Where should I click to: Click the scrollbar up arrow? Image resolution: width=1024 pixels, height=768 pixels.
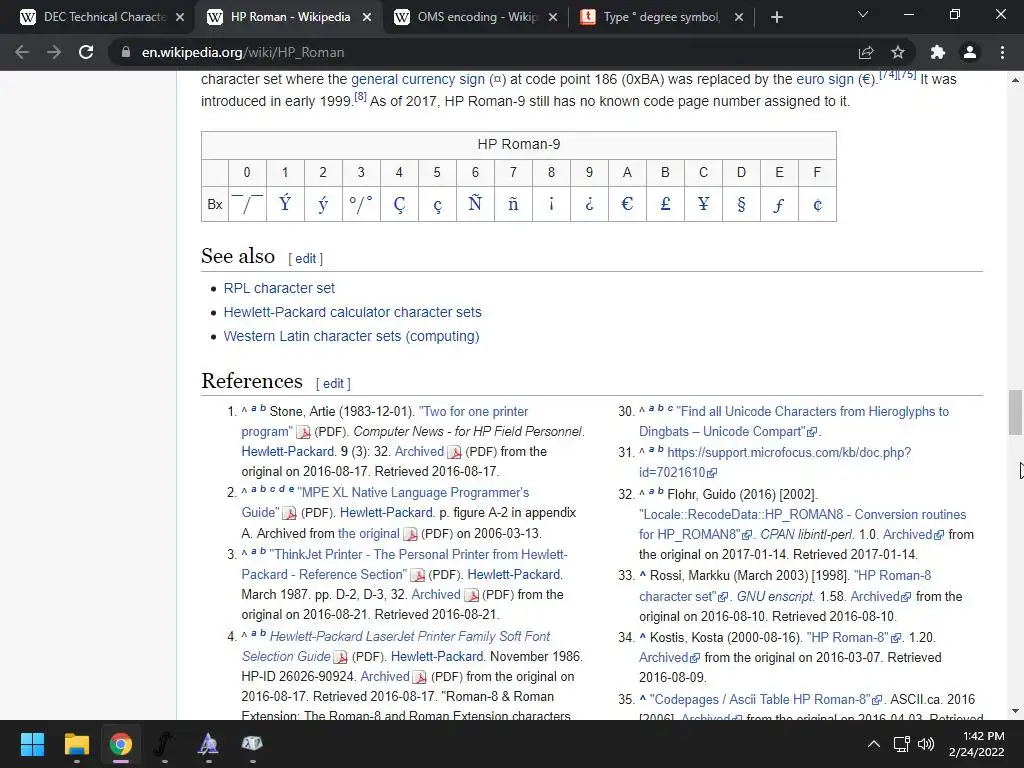click(1015, 80)
